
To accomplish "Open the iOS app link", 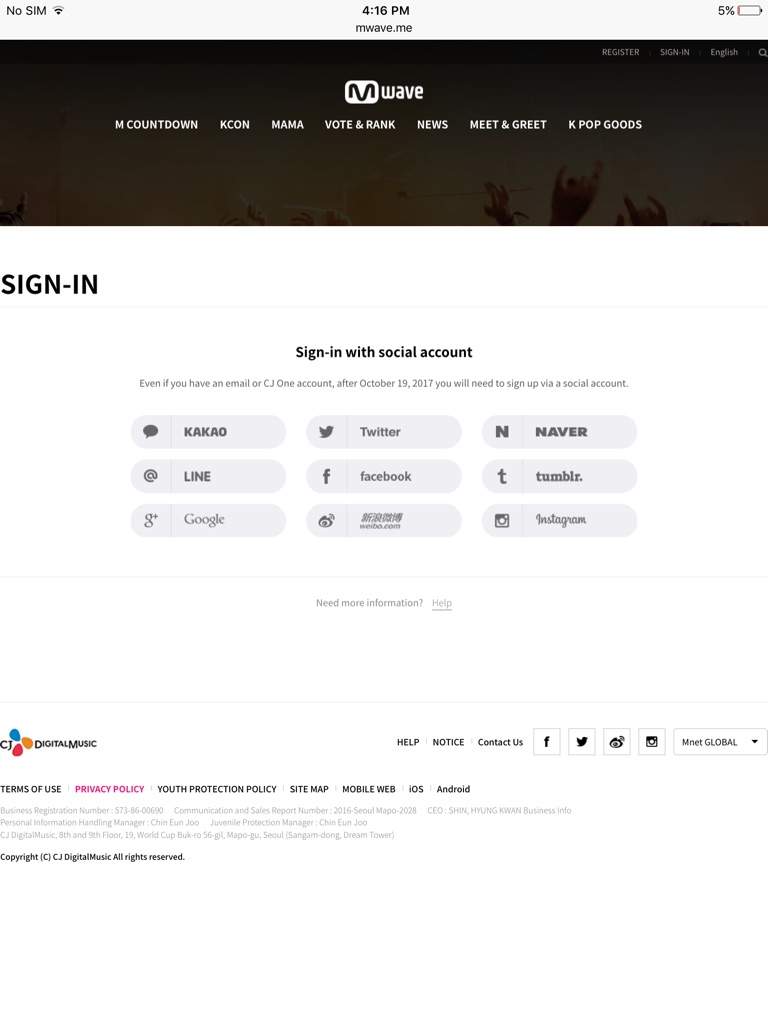I will click(416, 789).
